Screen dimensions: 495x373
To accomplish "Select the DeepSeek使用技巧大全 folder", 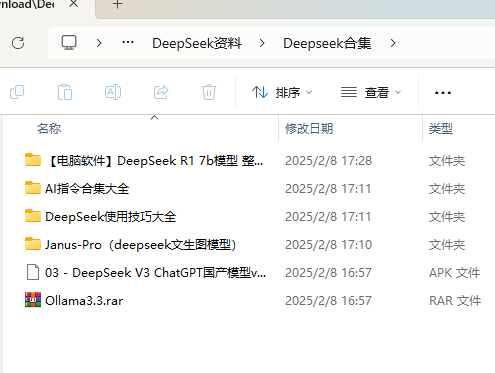I will (111, 217).
